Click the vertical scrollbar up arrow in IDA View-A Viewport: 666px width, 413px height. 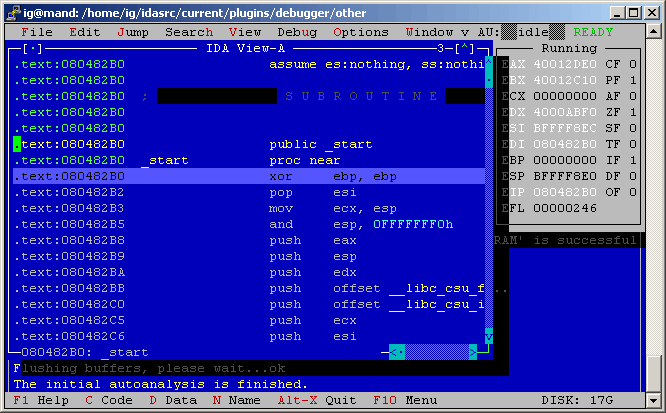click(x=489, y=62)
